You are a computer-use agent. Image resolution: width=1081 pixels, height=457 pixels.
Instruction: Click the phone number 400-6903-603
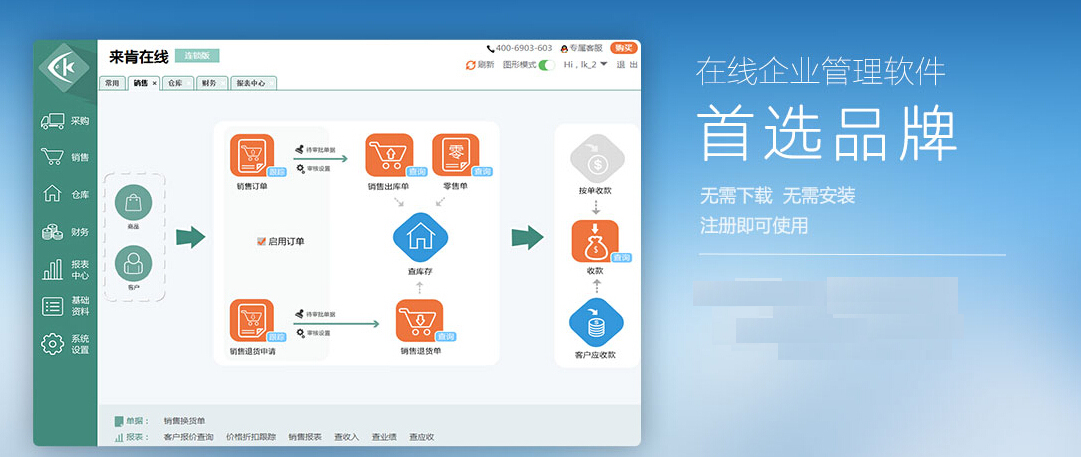pyautogui.click(x=523, y=48)
